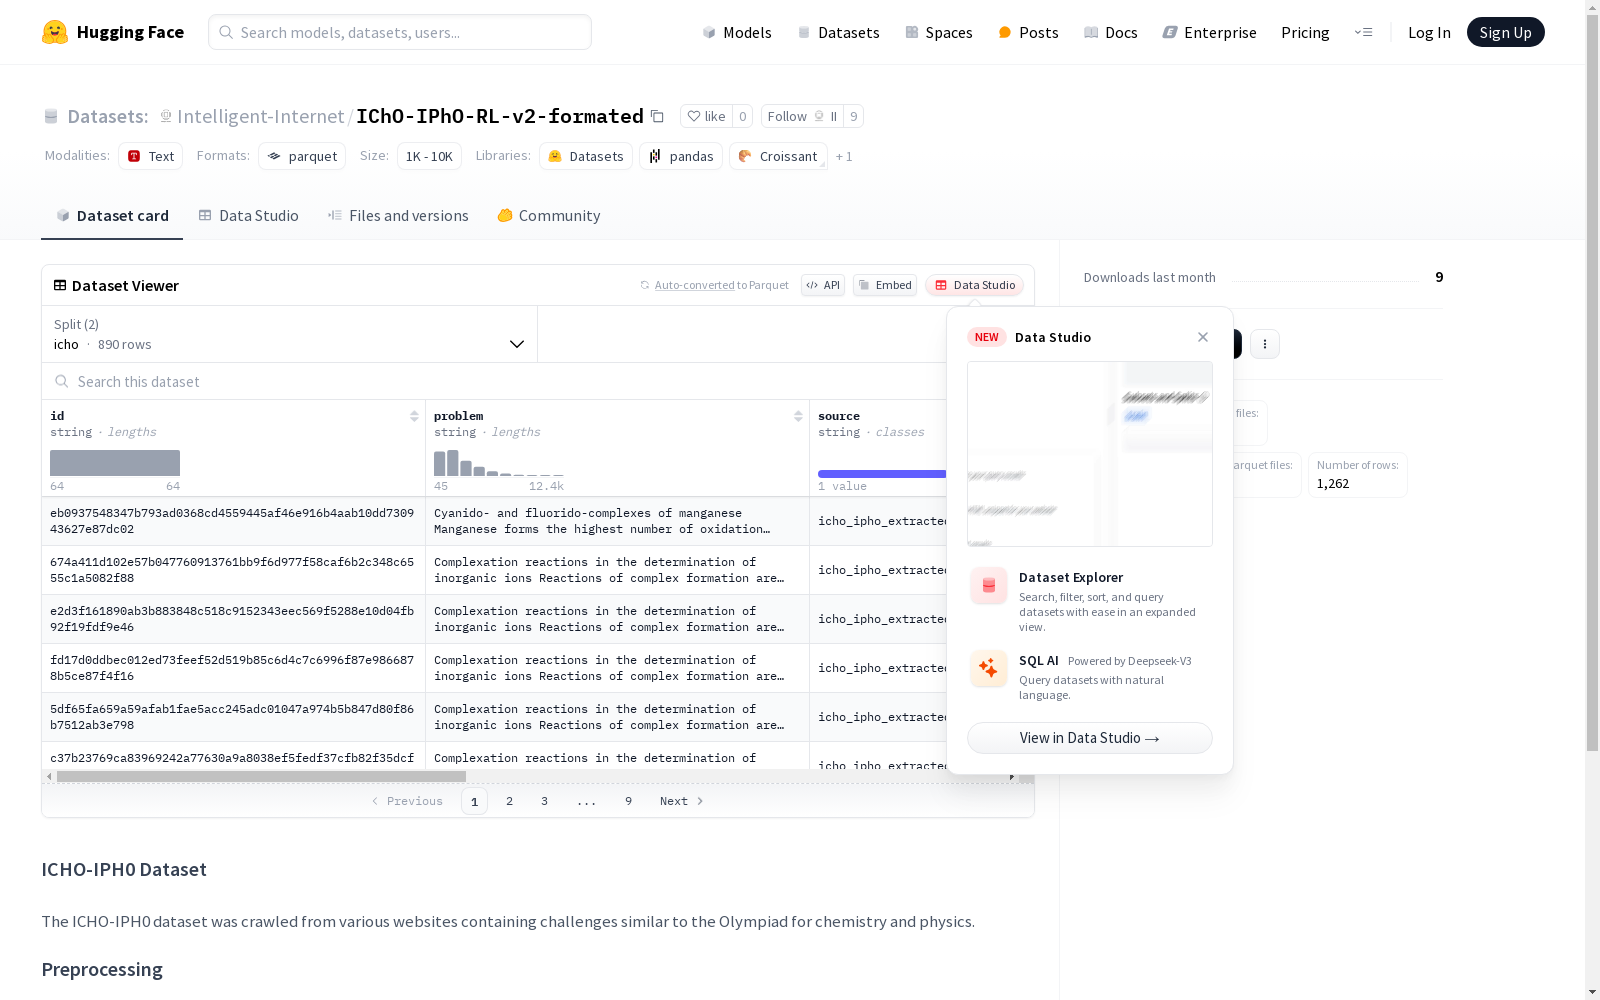Switch to the Dataset card tab

pyautogui.click(x=112, y=216)
